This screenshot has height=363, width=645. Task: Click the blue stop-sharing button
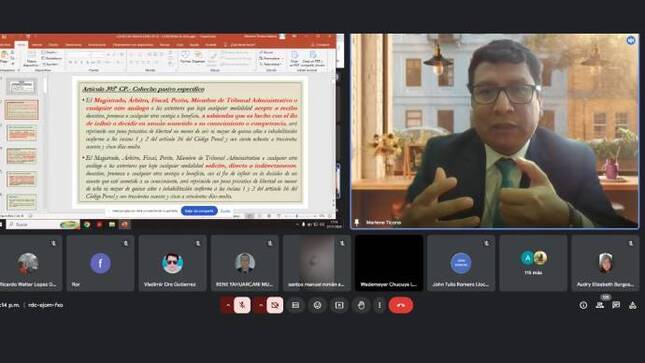(x=200, y=211)
